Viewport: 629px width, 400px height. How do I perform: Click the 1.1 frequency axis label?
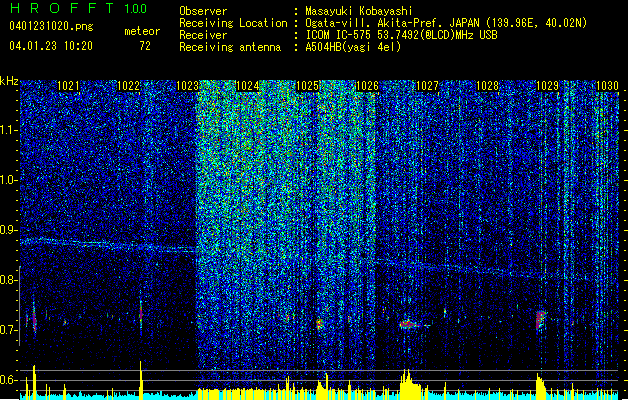[9, 130]
